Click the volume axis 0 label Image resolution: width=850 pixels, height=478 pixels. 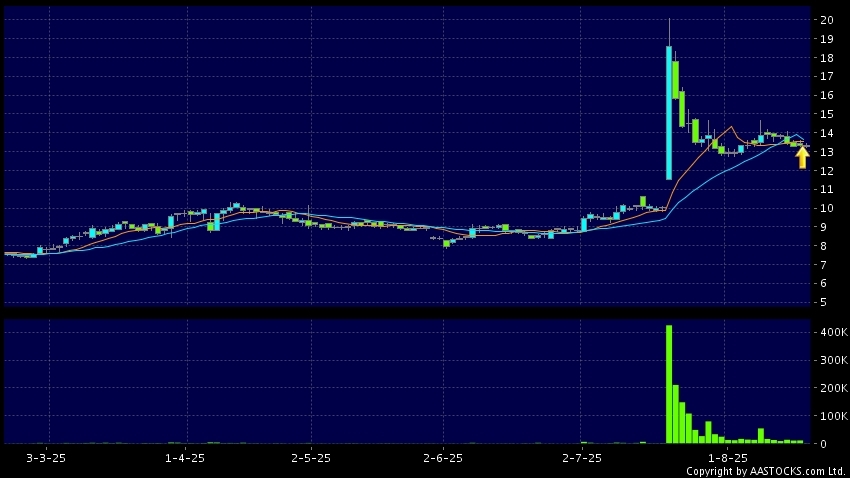click(823, 444)
